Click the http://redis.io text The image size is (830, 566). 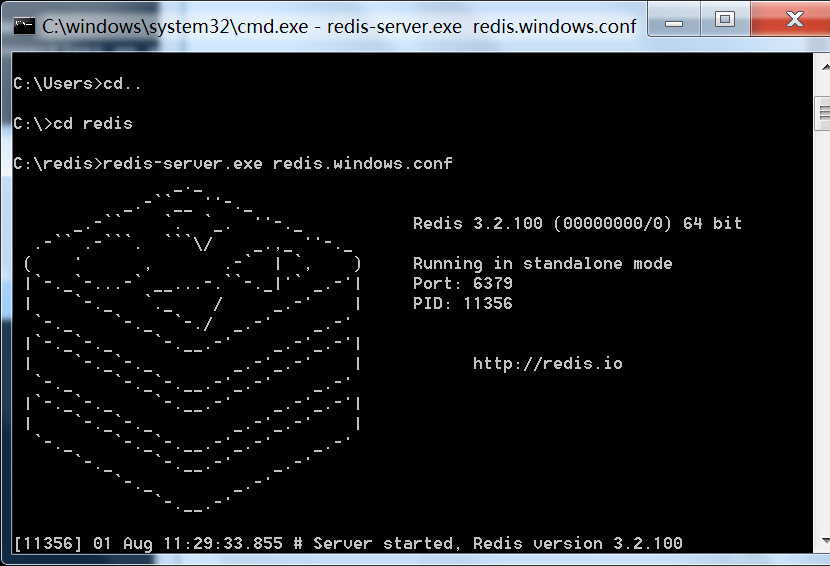tap(547, 363)
